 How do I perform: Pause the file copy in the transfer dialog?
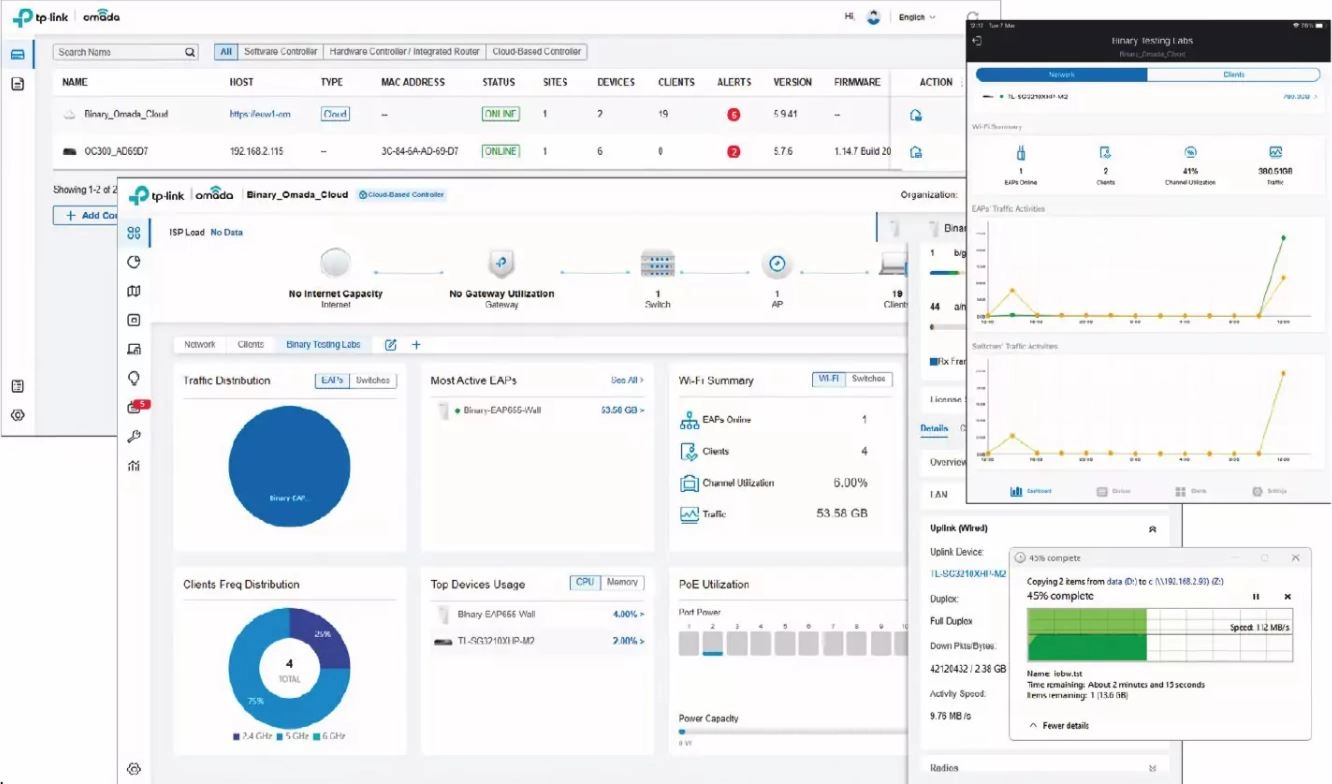pos(1256,597)
